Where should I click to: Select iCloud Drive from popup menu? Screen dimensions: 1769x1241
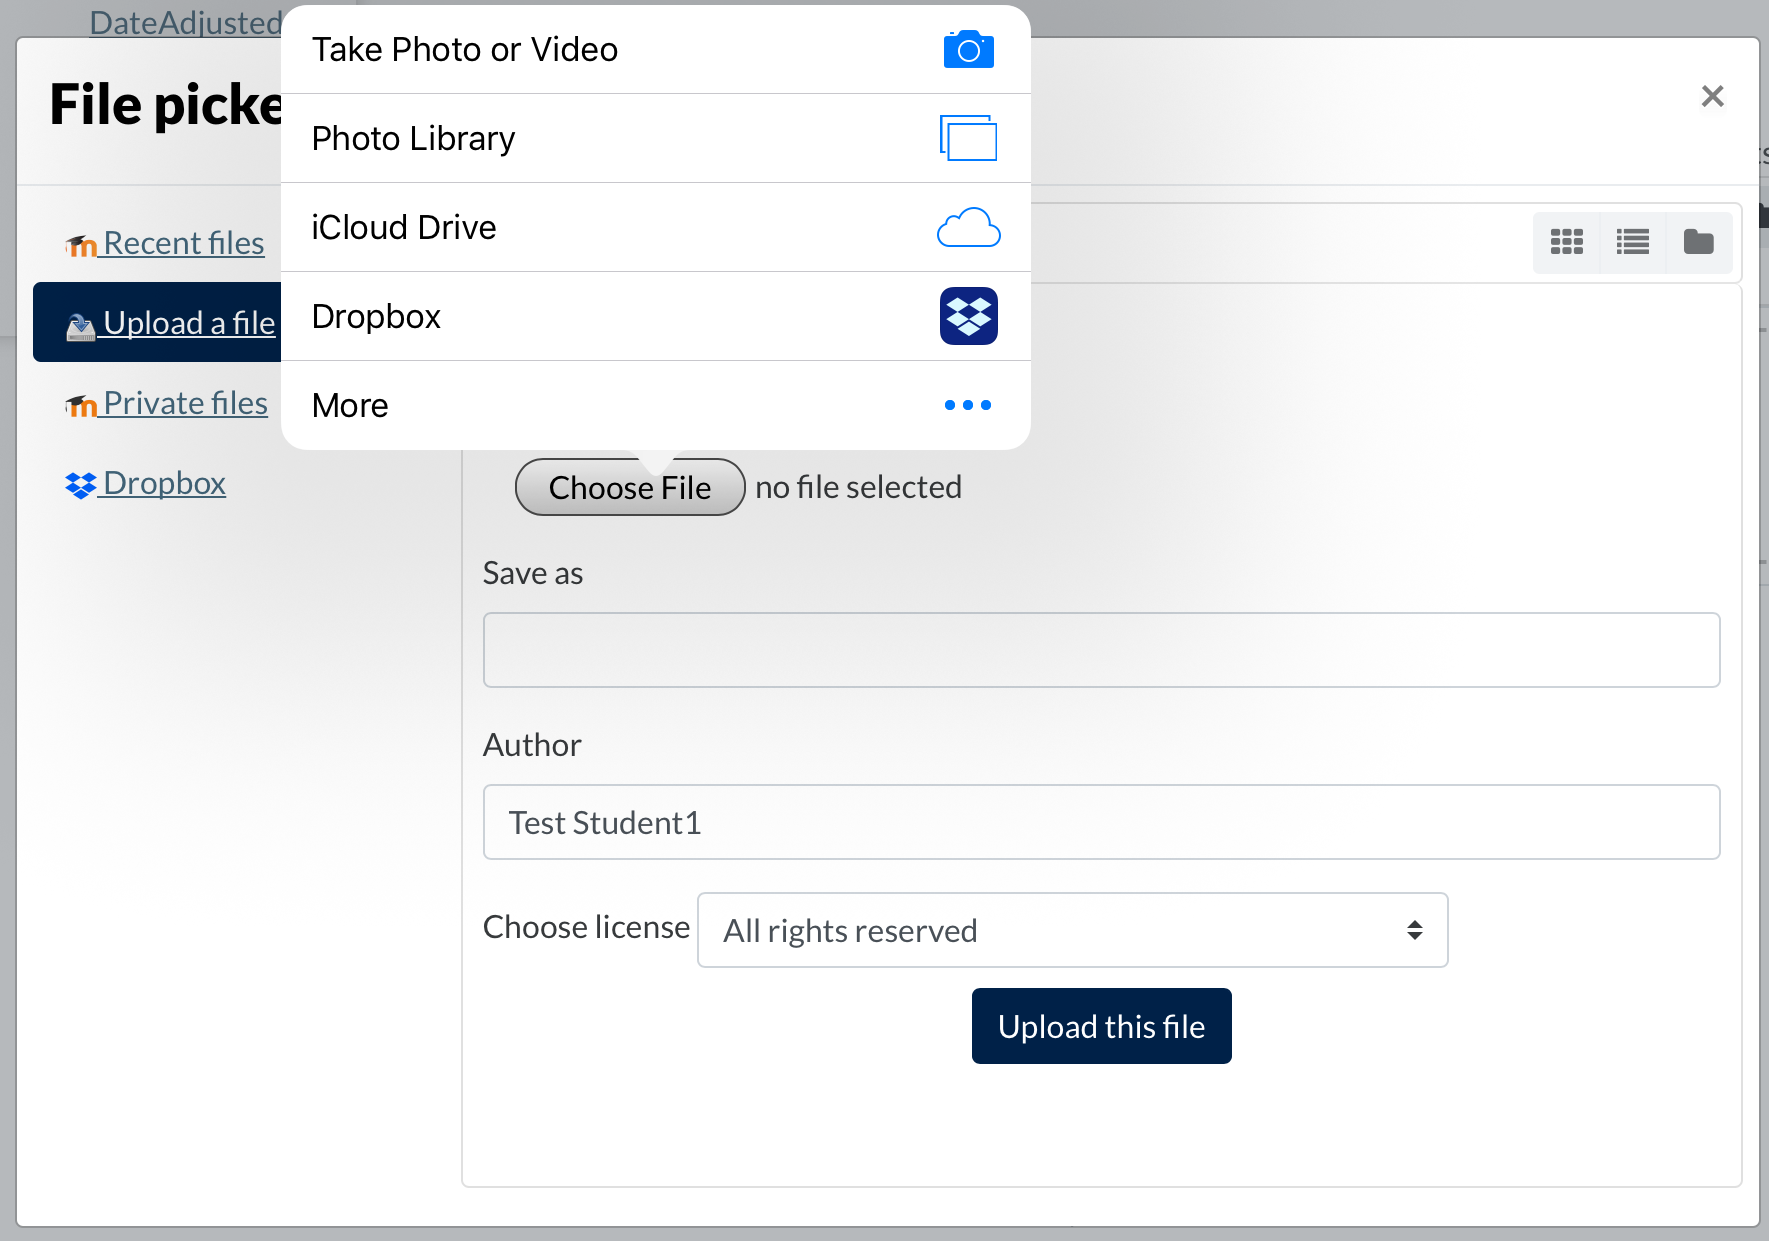click(x=656, y=227)
